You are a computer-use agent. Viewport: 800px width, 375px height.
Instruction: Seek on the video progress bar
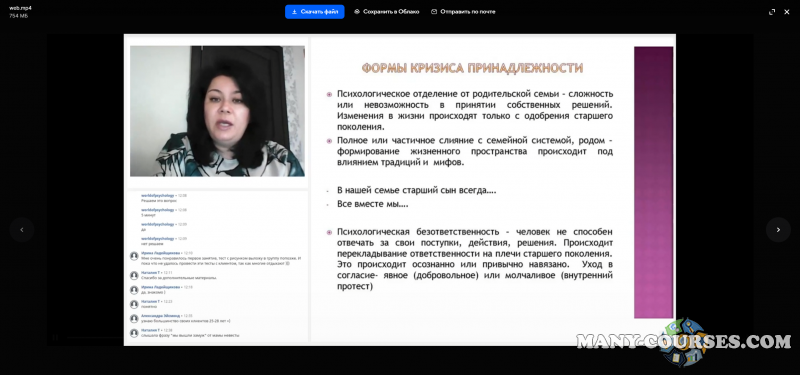click(x=94, y=337)
